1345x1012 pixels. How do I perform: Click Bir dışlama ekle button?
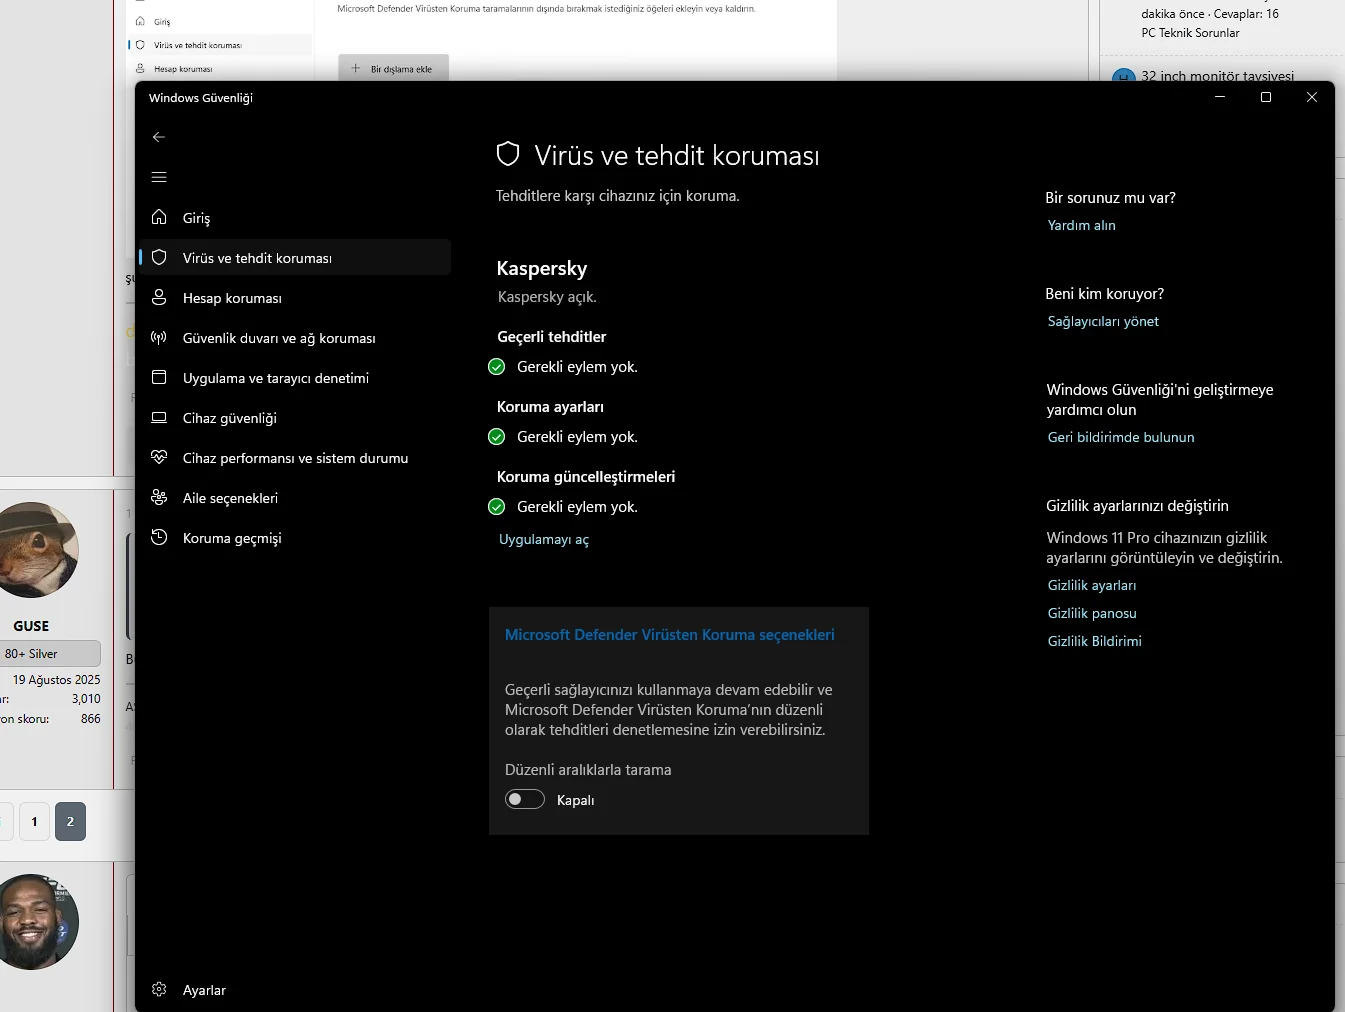[393, 68]
